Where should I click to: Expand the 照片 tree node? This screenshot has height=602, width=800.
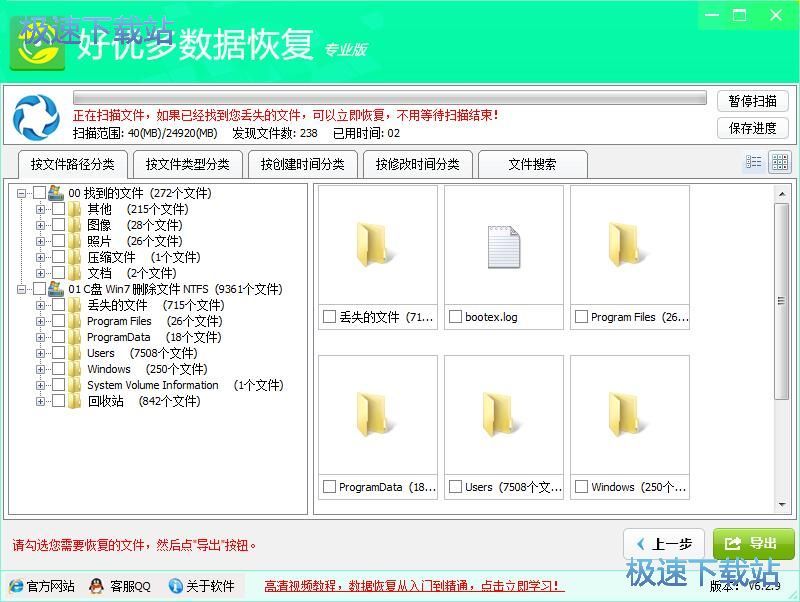pyautogui.click(x=40, y=241)
